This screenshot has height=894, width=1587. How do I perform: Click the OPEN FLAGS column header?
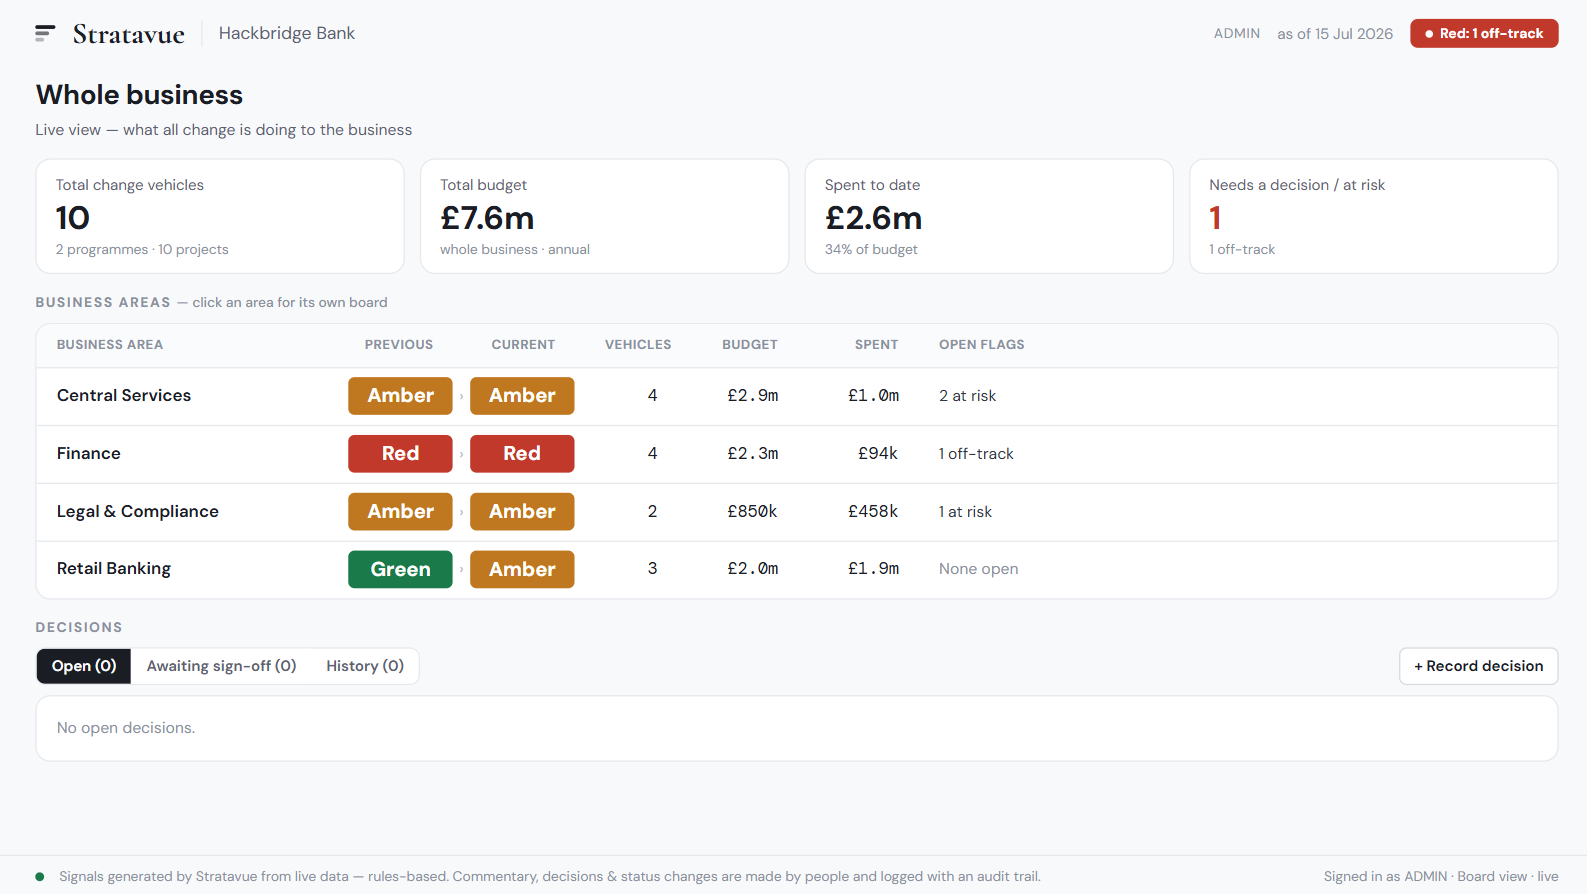point(982,345)
